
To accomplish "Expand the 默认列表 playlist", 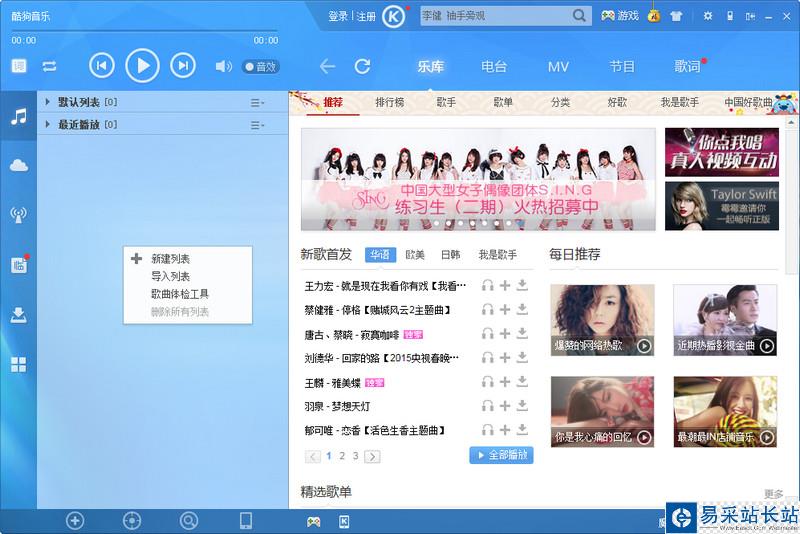I will click(x=47, y=102).
